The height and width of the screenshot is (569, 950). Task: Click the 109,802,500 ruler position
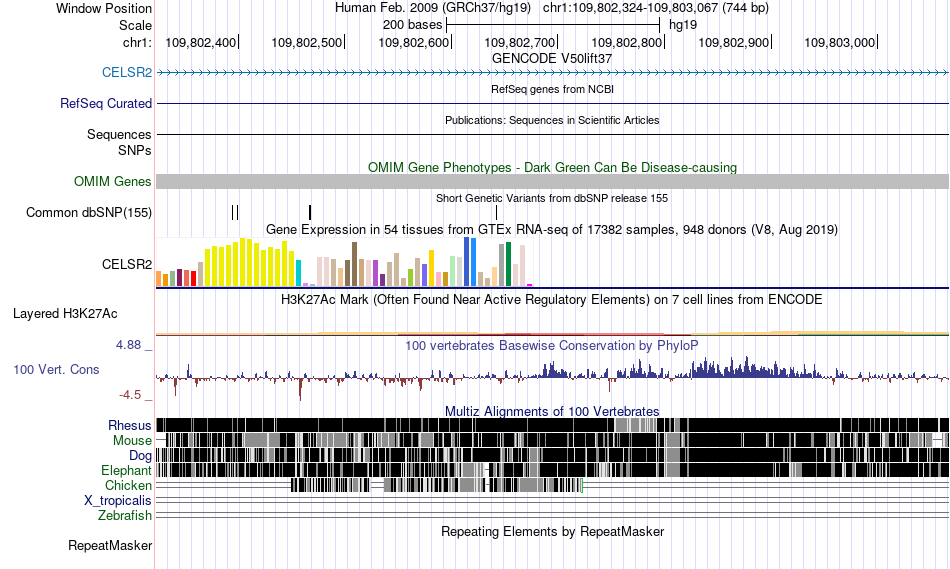(307, 42)
